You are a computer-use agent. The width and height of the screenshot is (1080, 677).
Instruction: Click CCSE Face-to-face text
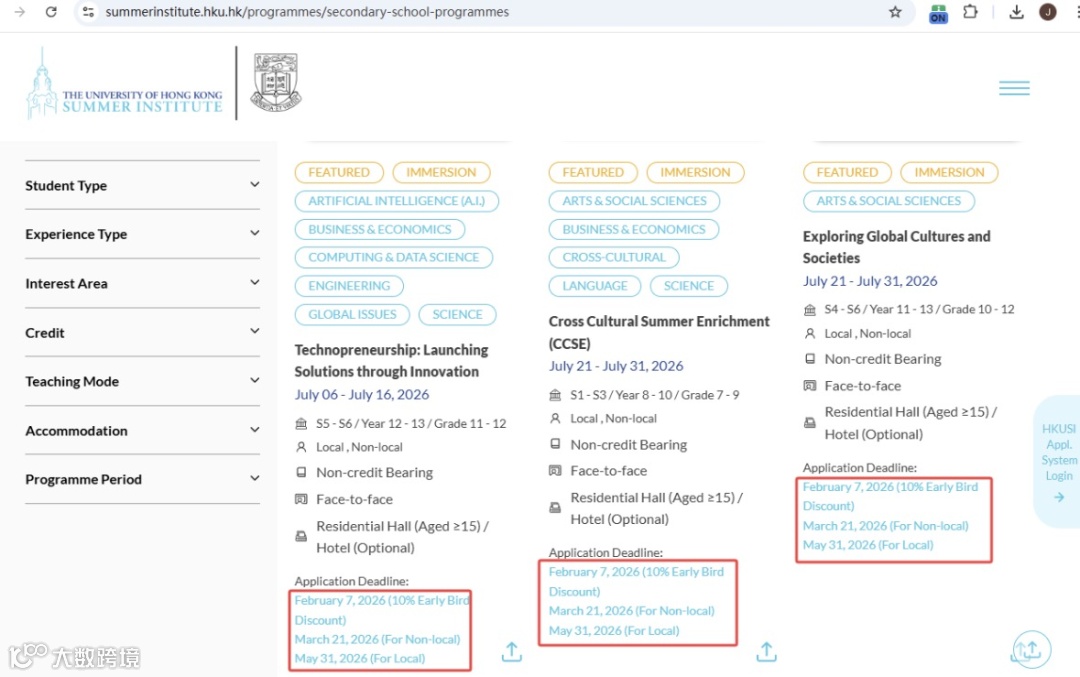tap(609, 471)
